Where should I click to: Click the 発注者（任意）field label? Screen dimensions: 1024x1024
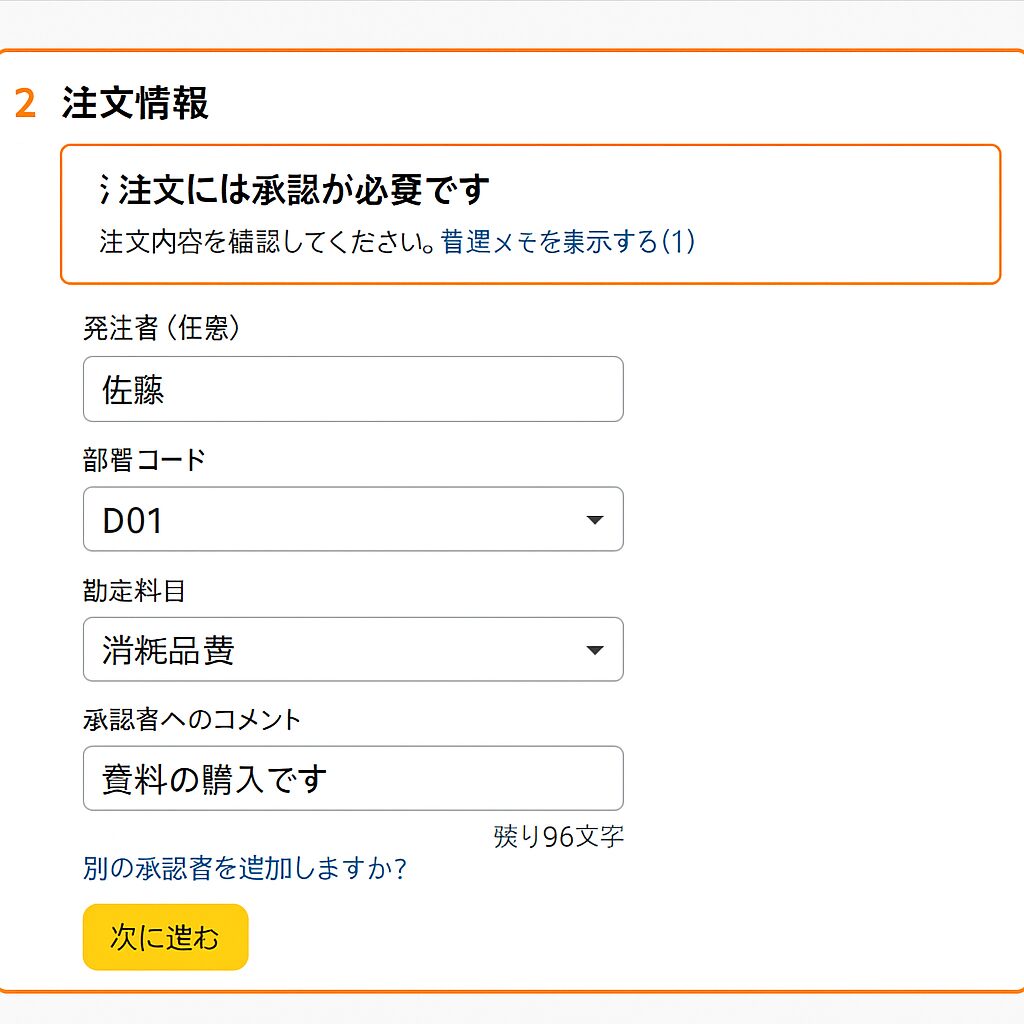pyautogui.click(x=161, y=328)
